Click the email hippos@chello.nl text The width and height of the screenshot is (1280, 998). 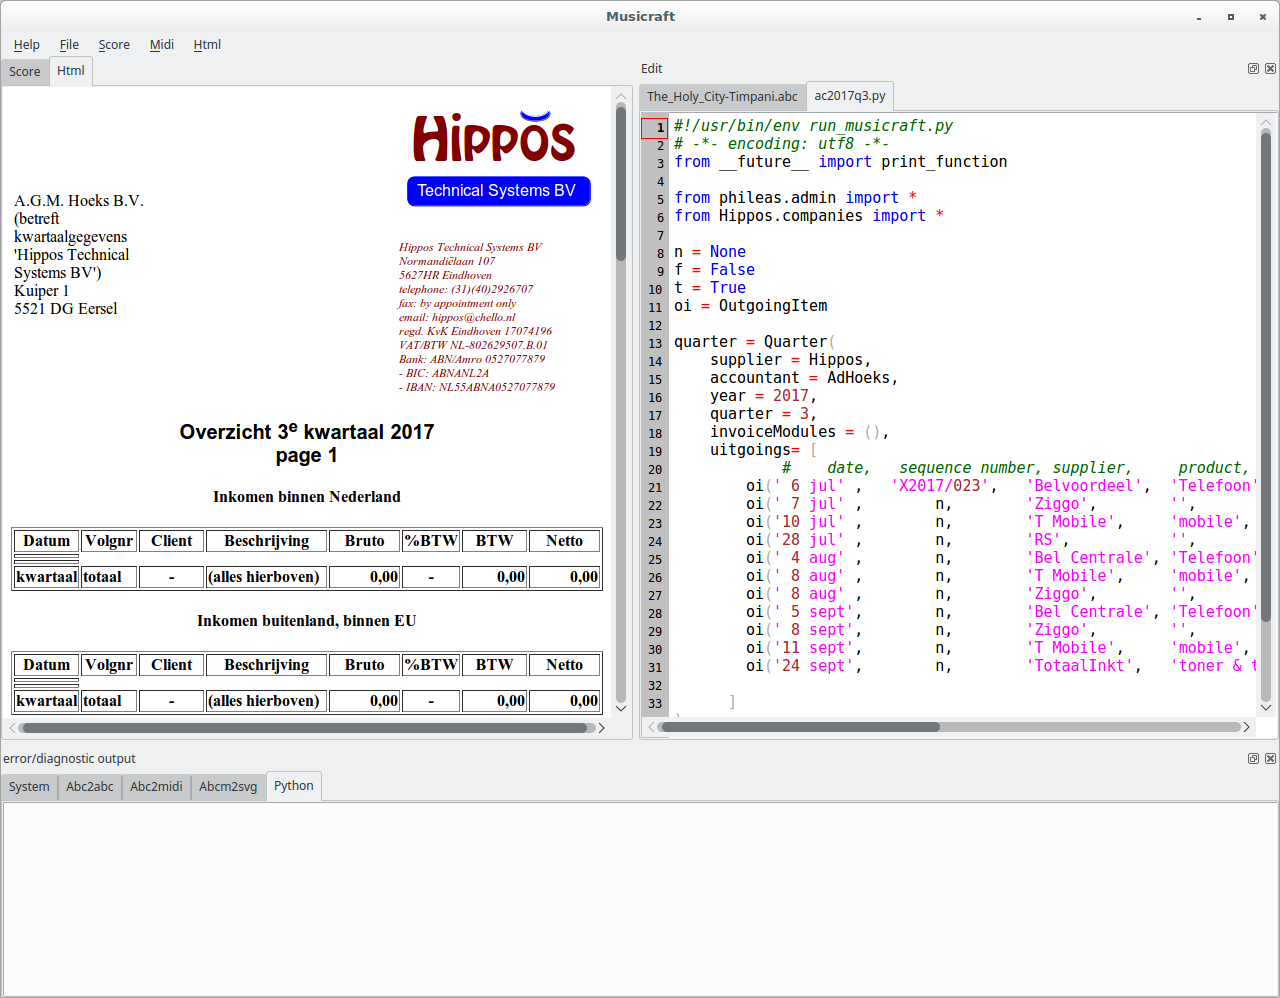coord(457,317)
